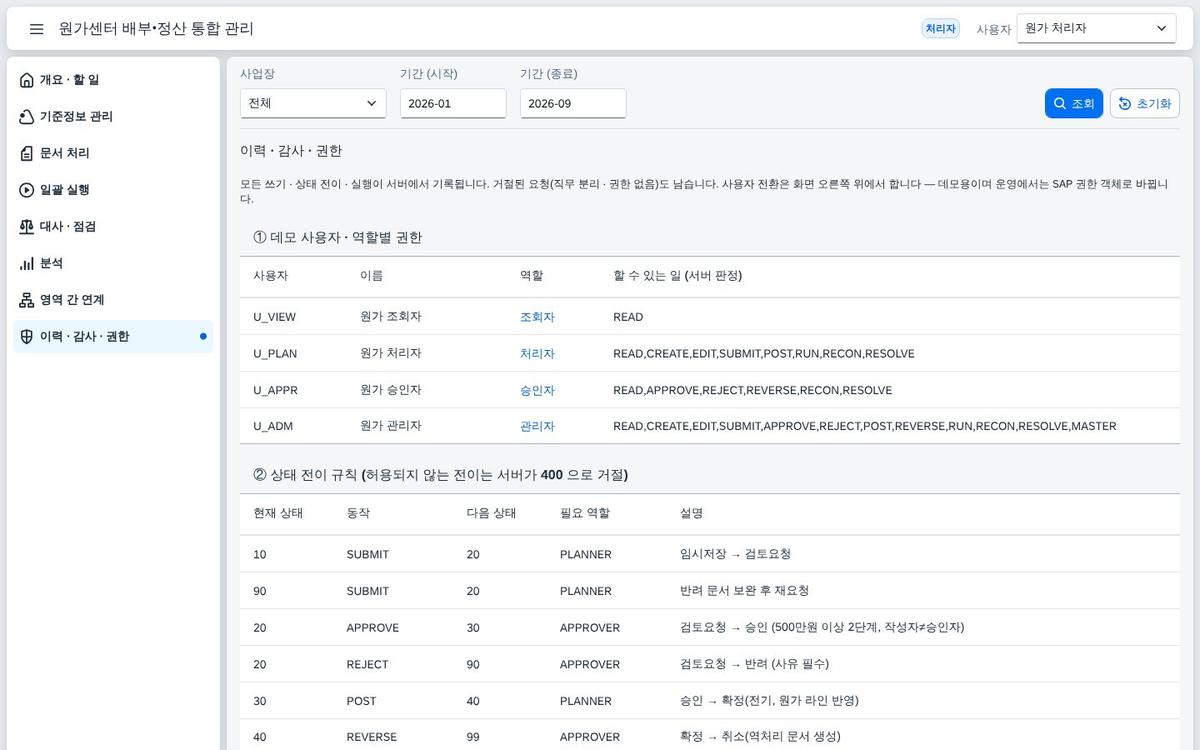Click the name 원가 승인자
The image size is (1200, 750).
coord(390,389)
